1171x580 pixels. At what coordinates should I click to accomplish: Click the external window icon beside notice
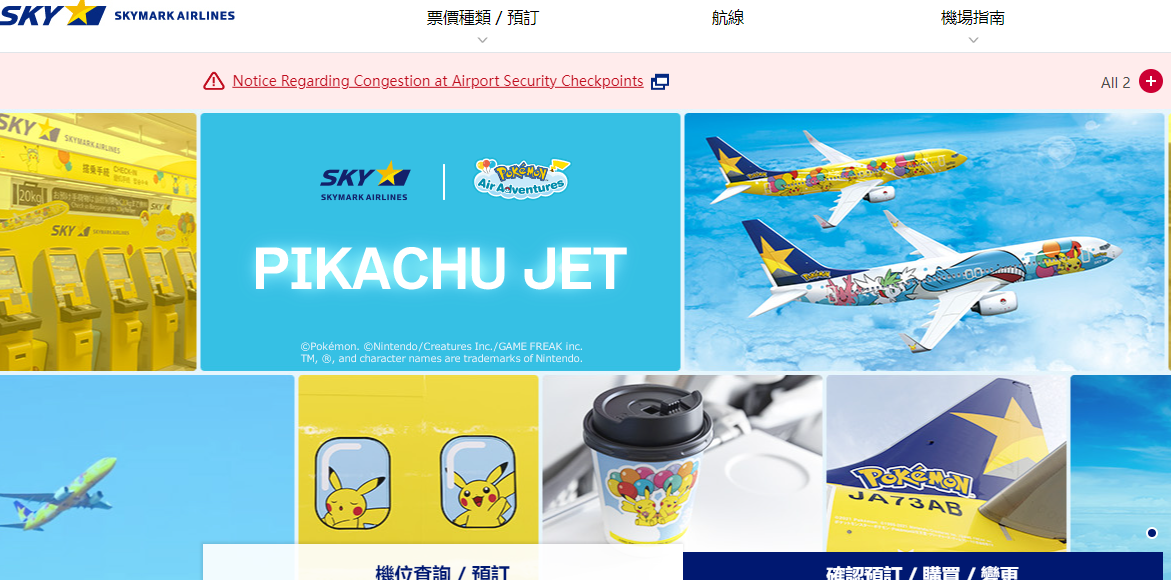point(659,82)
